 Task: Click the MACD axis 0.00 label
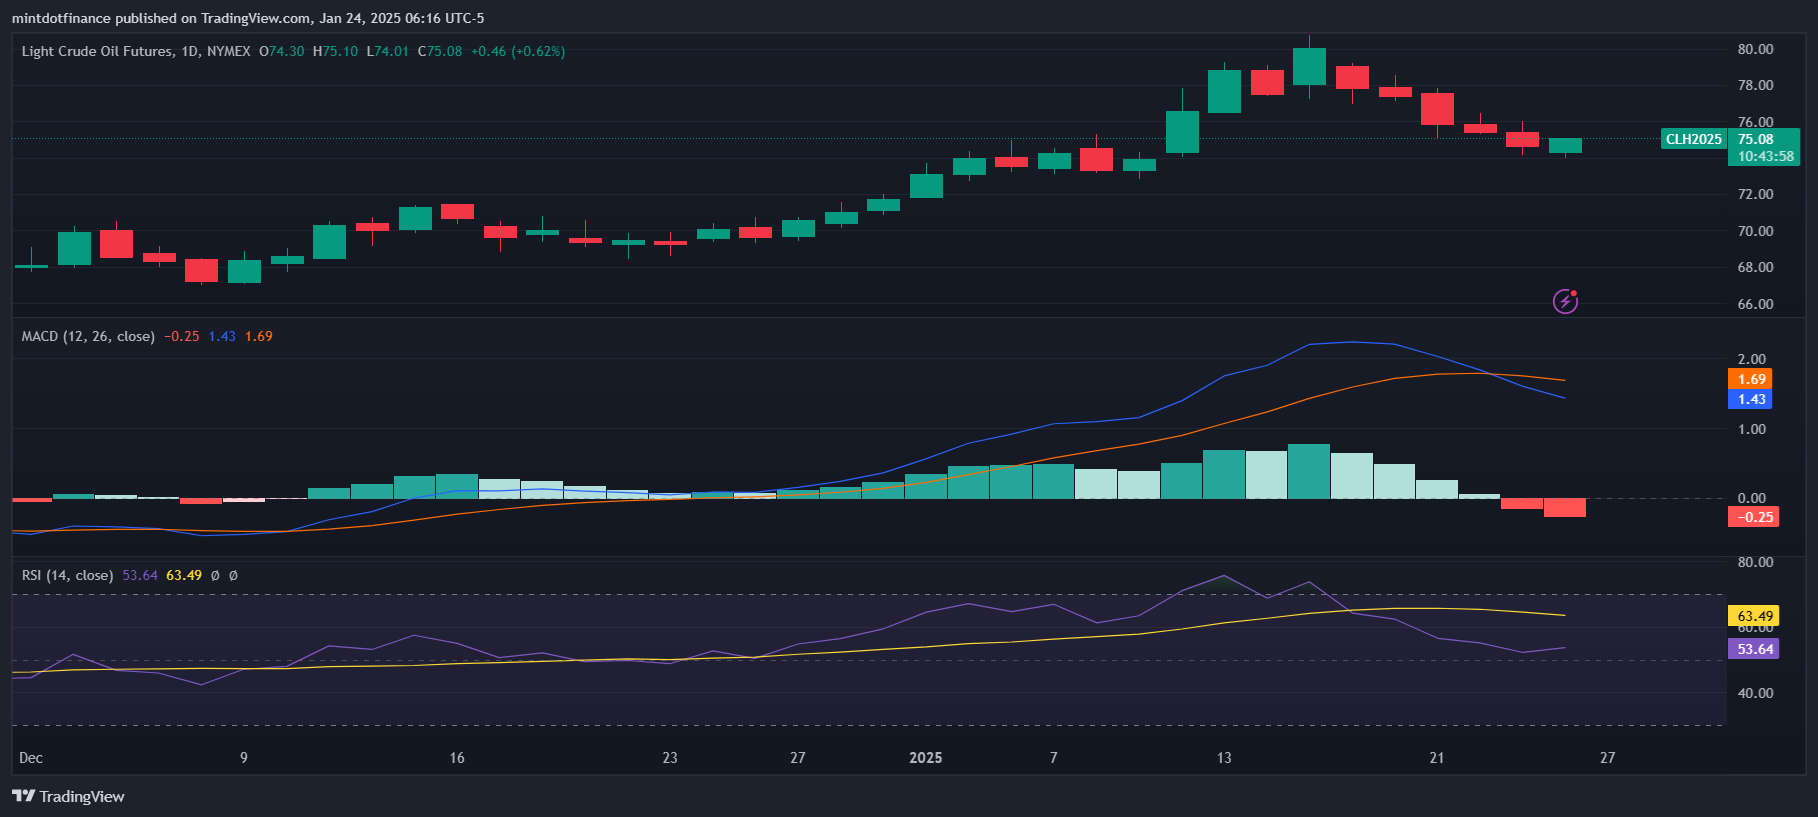tap(1752, 498)
